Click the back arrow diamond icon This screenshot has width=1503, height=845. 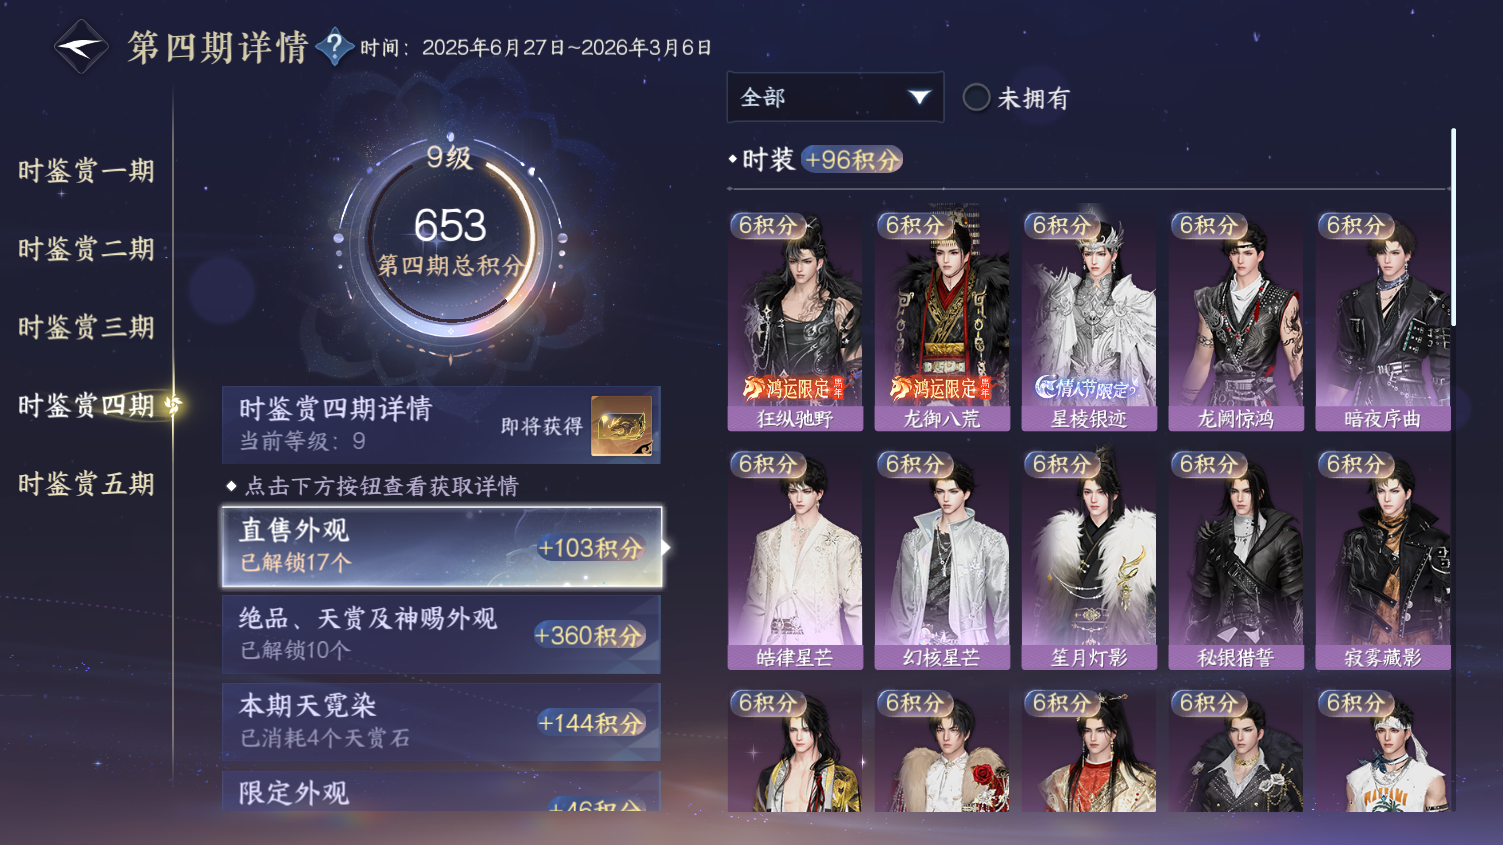[x=80, y=47]
